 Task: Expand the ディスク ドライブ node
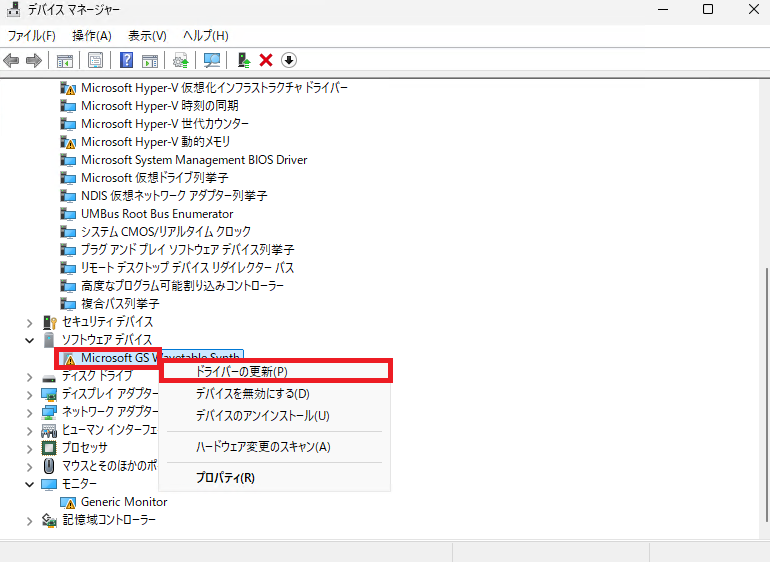29,377
